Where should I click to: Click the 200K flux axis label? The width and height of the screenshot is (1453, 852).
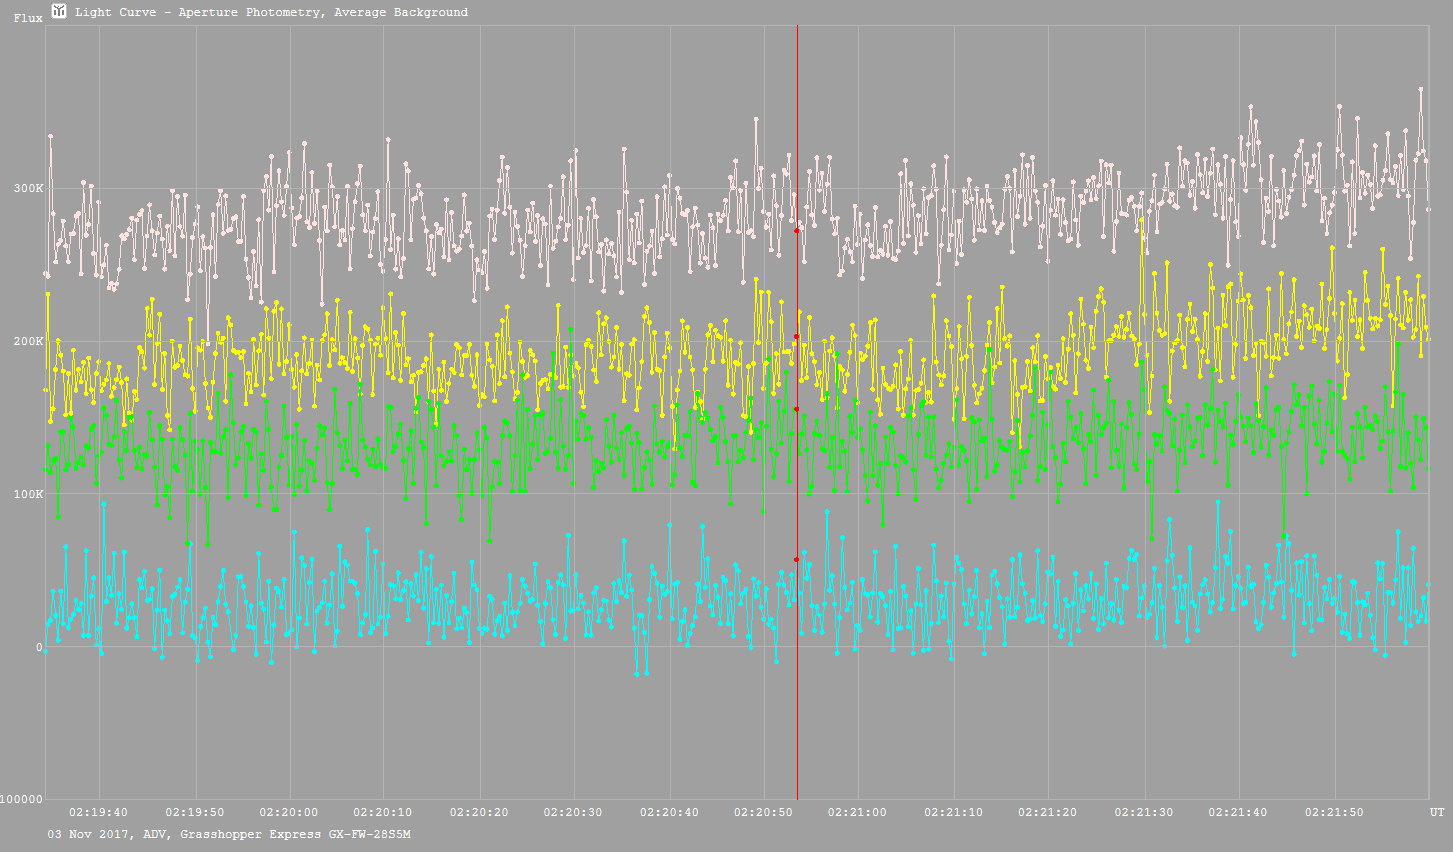click(27, 342)
